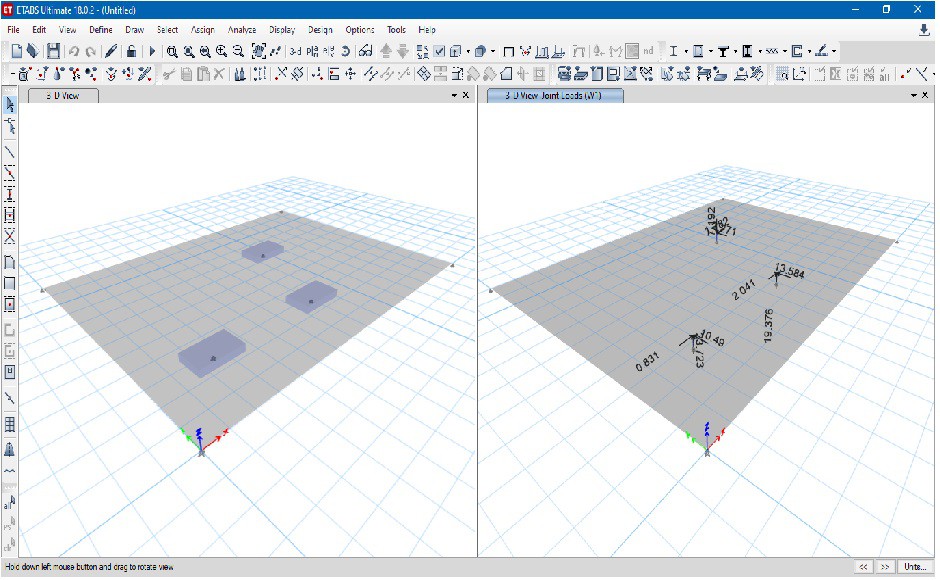Click the Save model icon
The height and width of the screenshot is (580, 940).
pyautogui.click(x=53, y=51)
